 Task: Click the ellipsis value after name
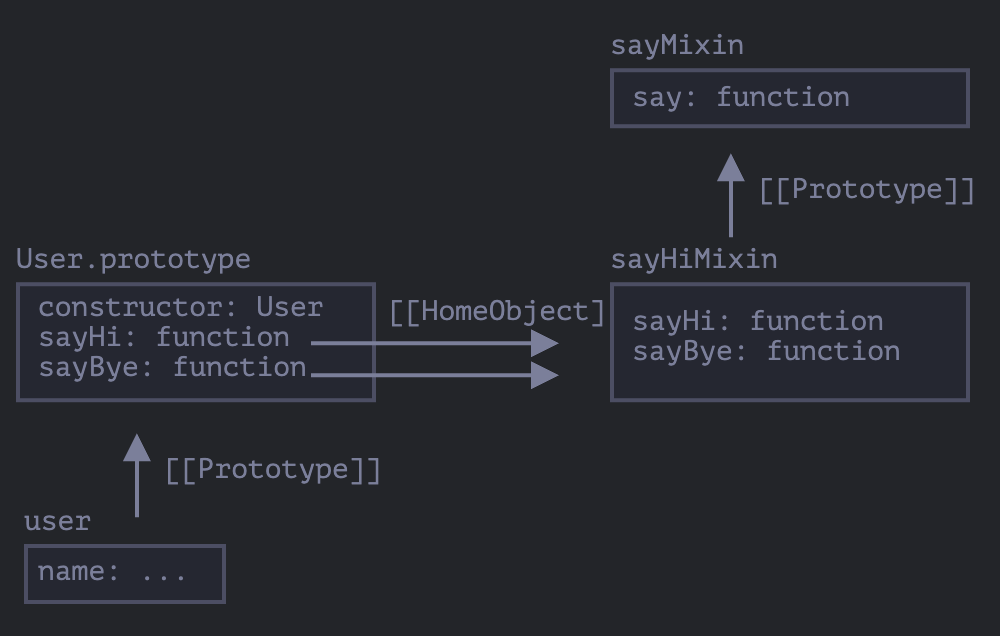point(164,572)
